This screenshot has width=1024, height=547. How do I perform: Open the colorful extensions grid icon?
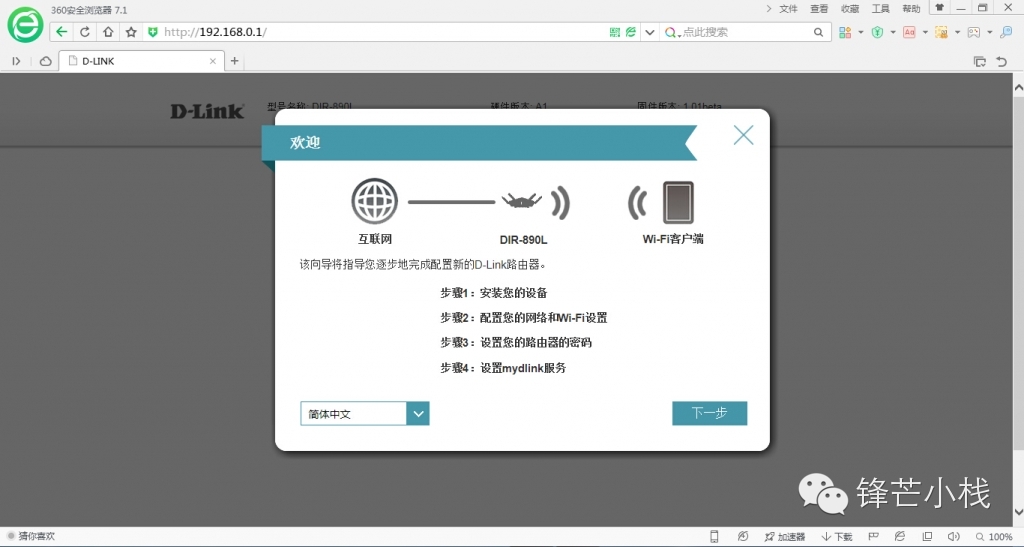pyautogui.click(x=845, y=32)
